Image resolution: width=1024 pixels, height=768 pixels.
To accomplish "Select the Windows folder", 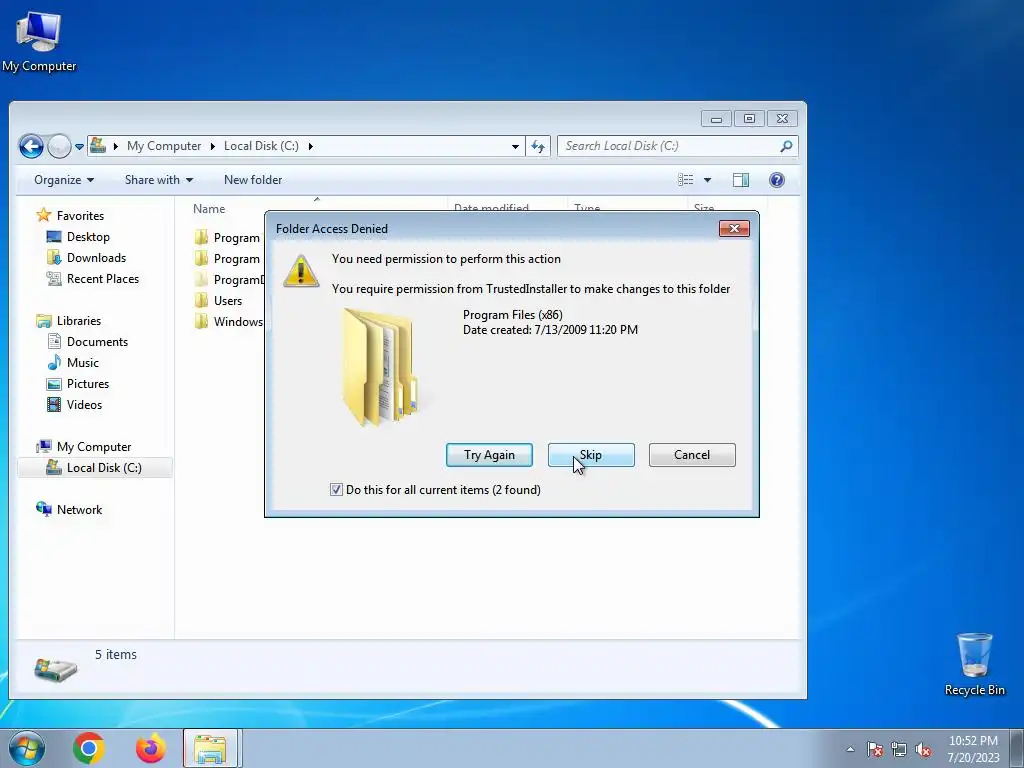I will [238, 322].
